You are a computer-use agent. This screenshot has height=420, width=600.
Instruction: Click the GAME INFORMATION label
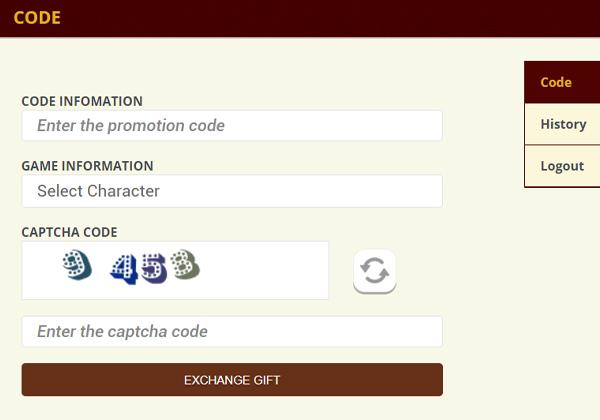click(x=87, y=166)
